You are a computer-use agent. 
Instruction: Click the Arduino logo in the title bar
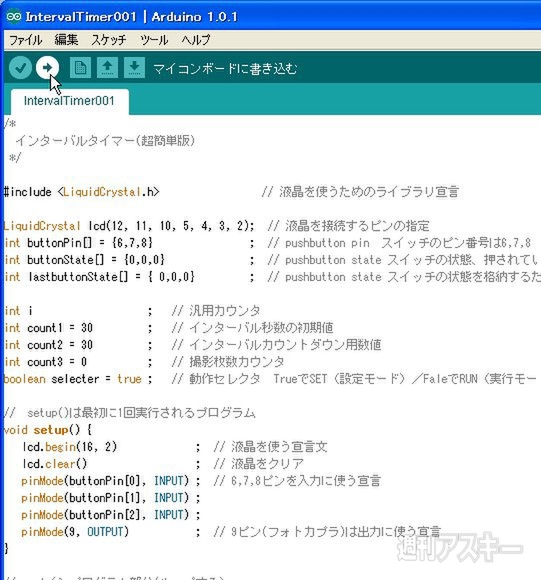[14, 17]
